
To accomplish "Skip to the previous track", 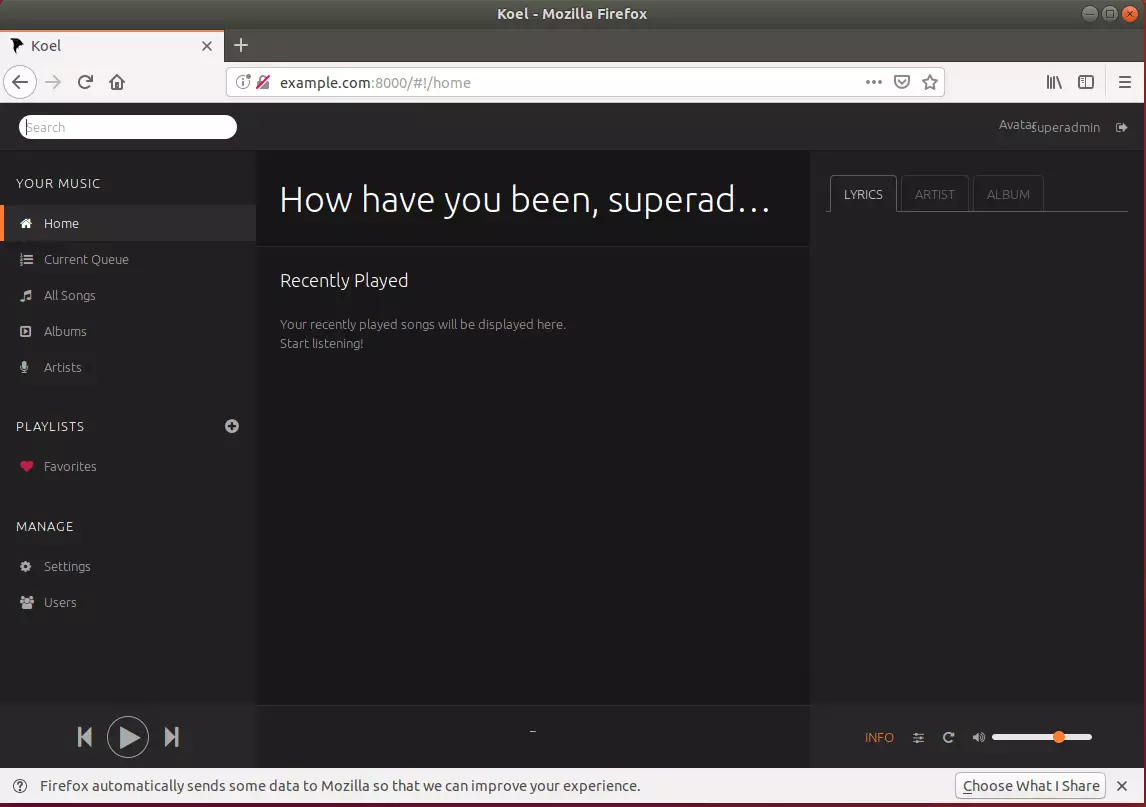I will tap(85, 737).
